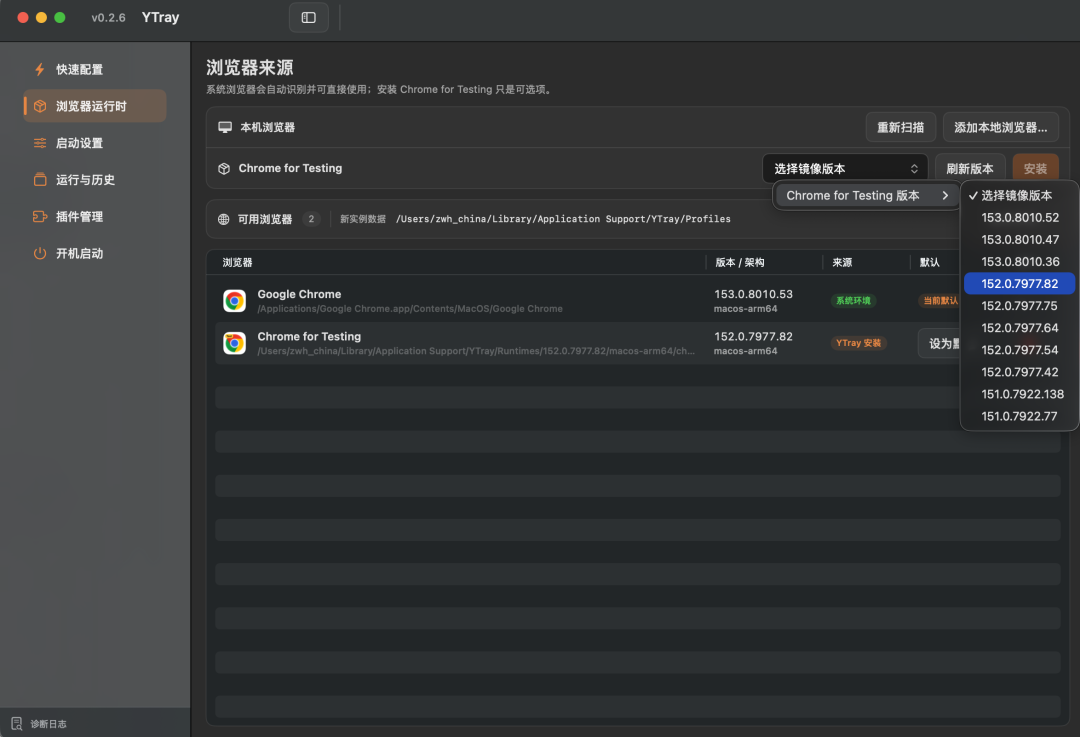Select version 152.0.7977.82 in the list
Image resolution: width=1080 pixels, height=737 pixels.
pyautogui.click(x=1019, y=284)
